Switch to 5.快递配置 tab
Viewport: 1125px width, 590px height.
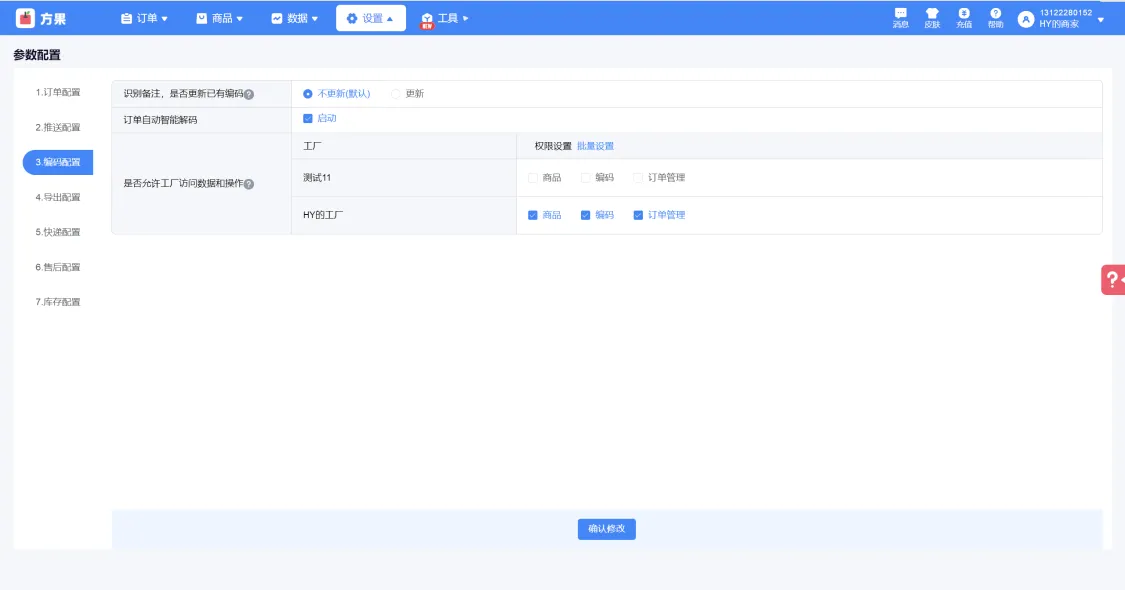[x=58, y=232]
